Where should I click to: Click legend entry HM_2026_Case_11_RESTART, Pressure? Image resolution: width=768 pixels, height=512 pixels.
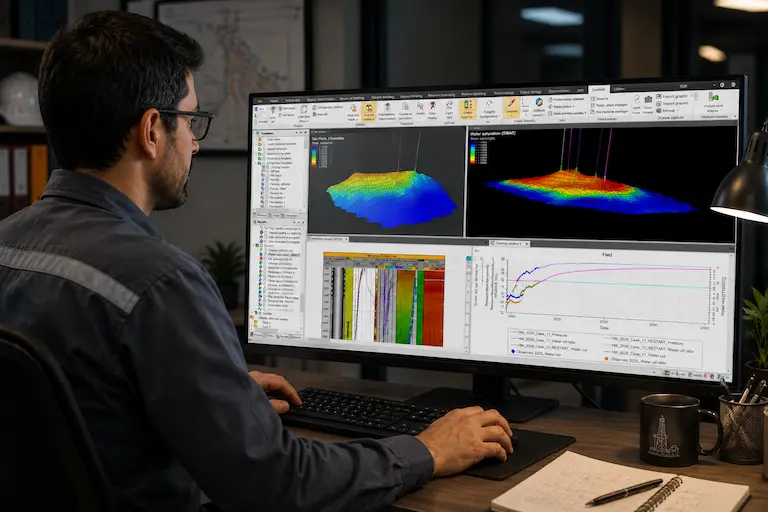click(643, 343)
